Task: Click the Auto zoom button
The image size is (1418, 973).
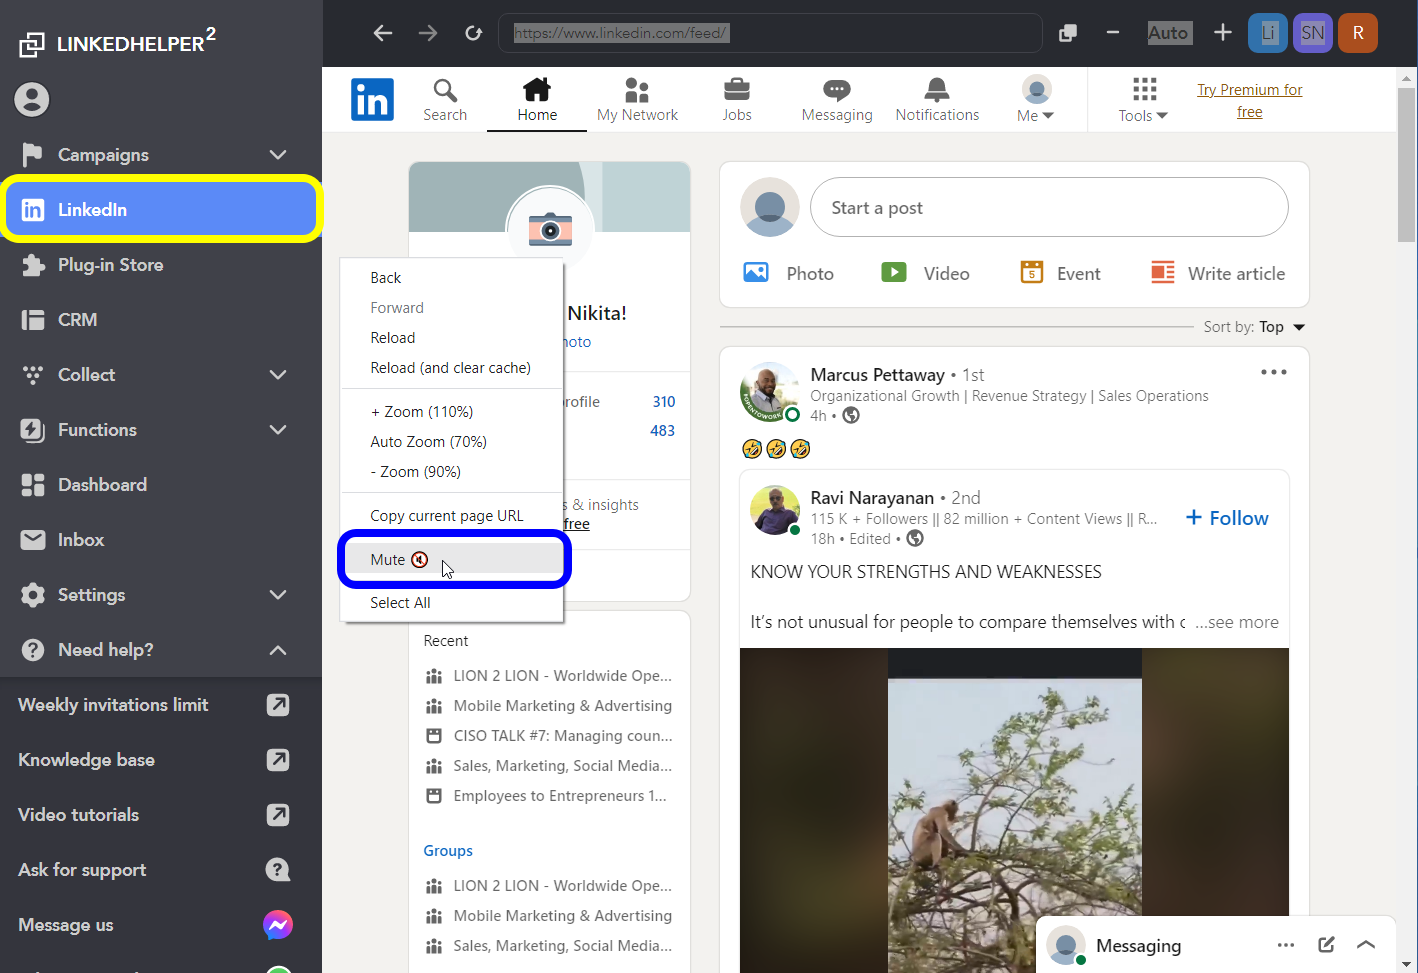Action: (1168, 33)
